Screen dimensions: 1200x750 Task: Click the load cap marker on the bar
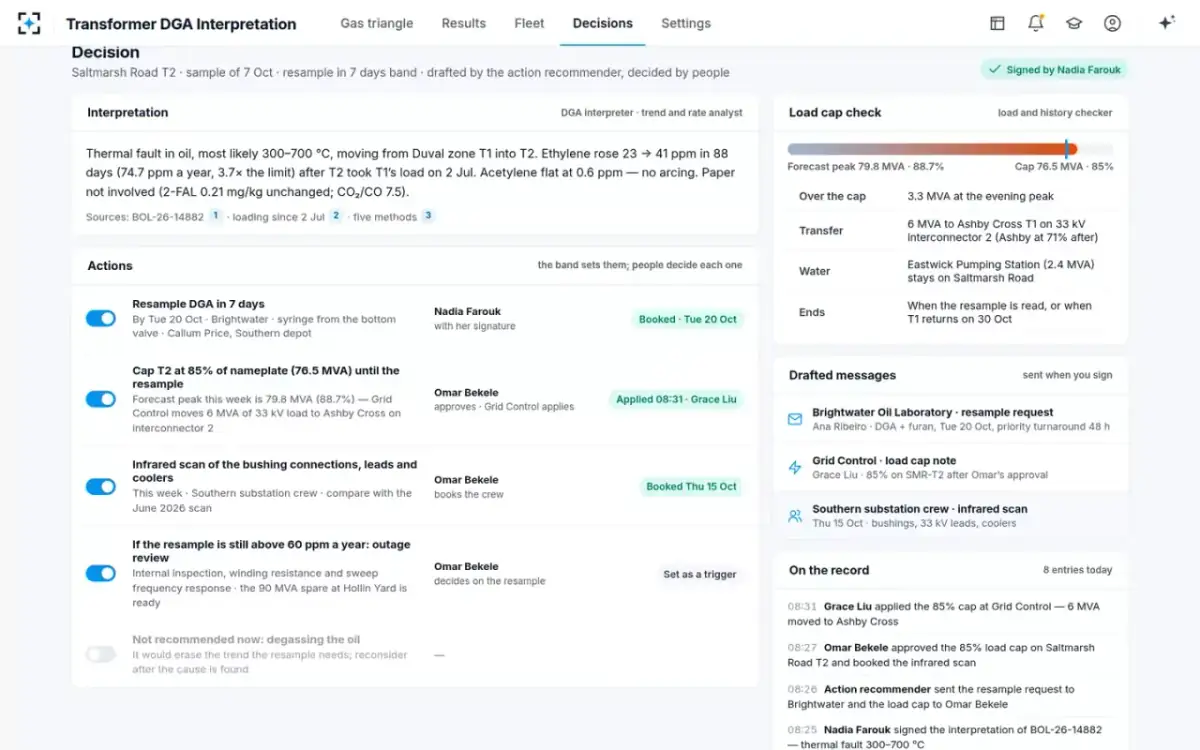click(x=1066, y=149)
